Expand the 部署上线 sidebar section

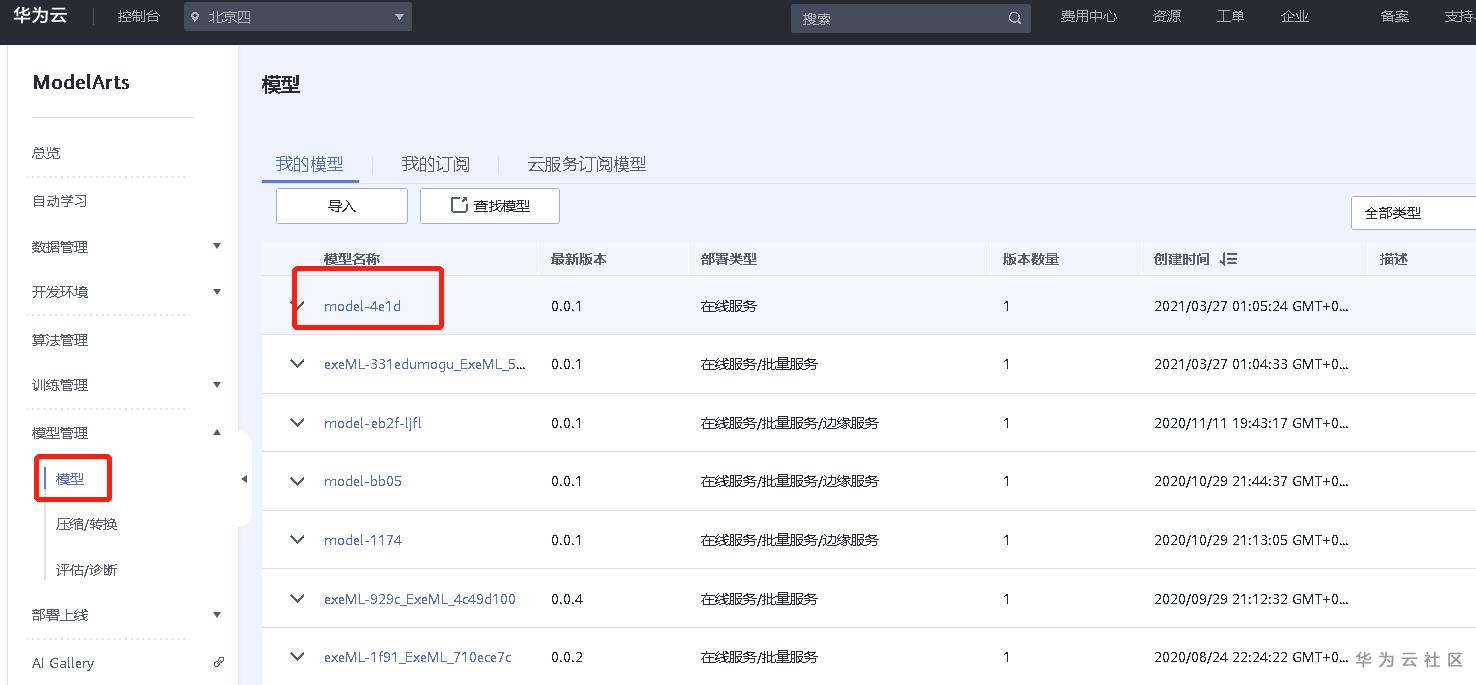(217, 614)
